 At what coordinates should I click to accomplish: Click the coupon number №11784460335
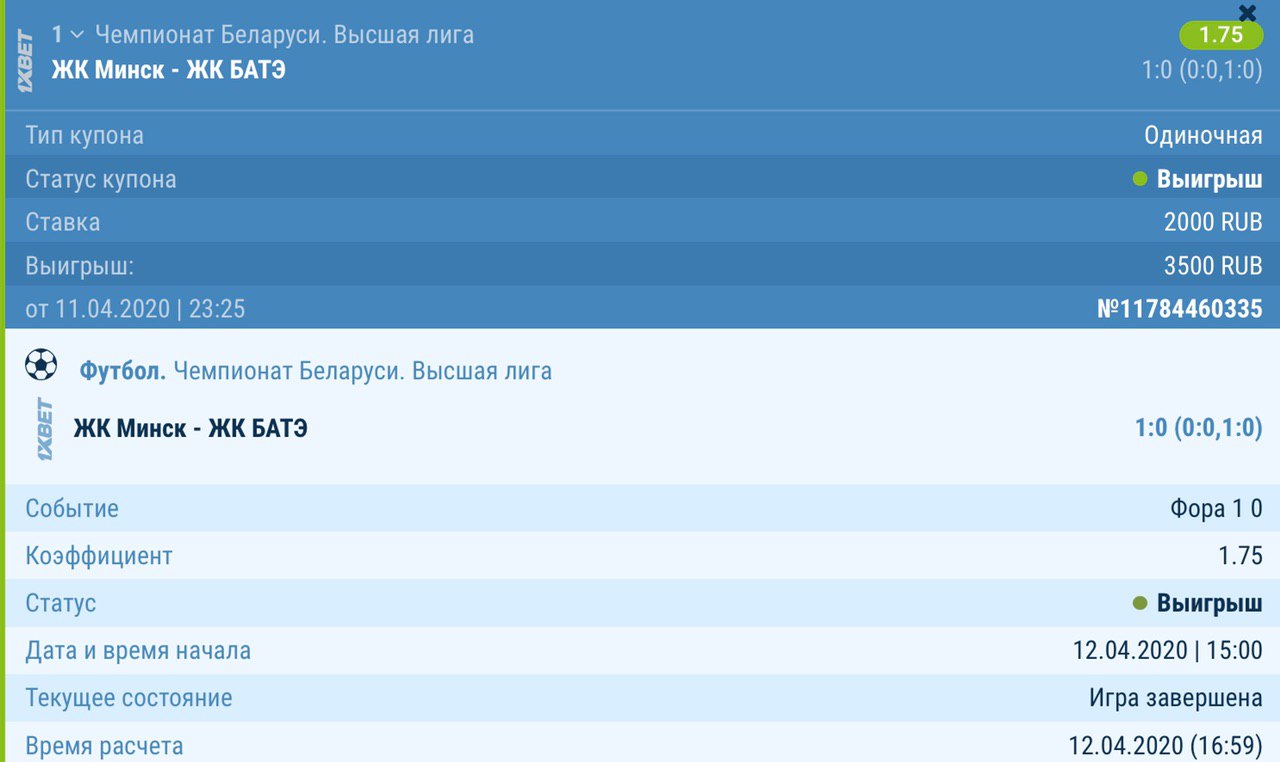click(x=1180, y=309)
